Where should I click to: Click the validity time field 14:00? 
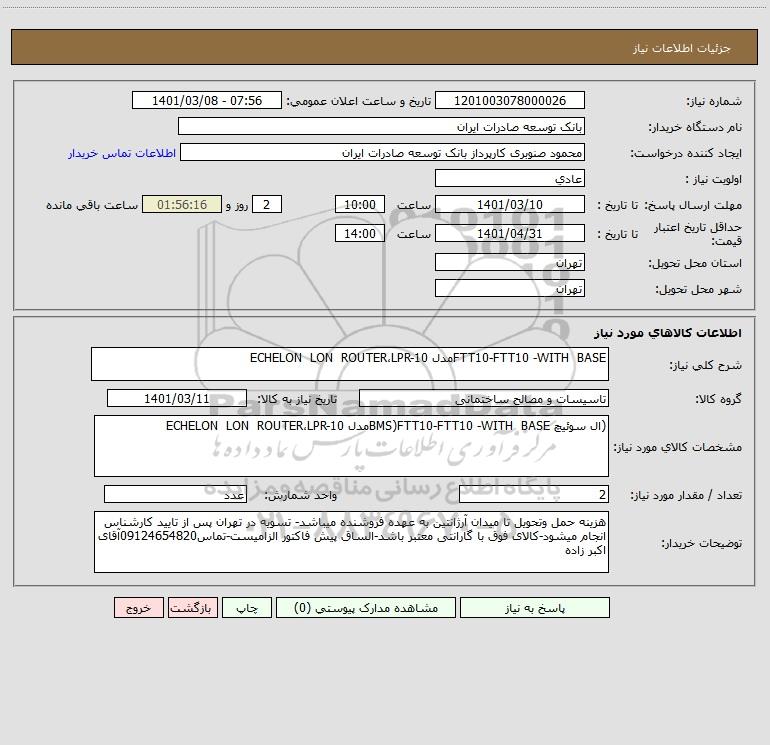click(x=359, y=233)
